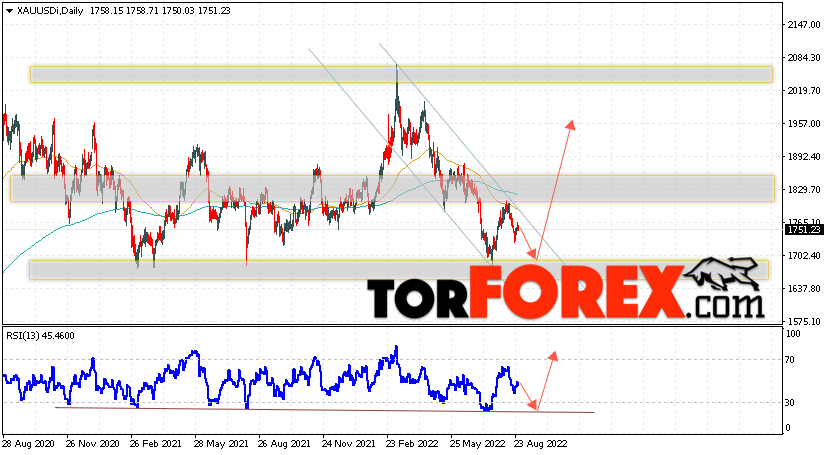Click the 28 May 2021 date label
The height and width of the screenshot is (455, 828).
(x=220, y=444)
